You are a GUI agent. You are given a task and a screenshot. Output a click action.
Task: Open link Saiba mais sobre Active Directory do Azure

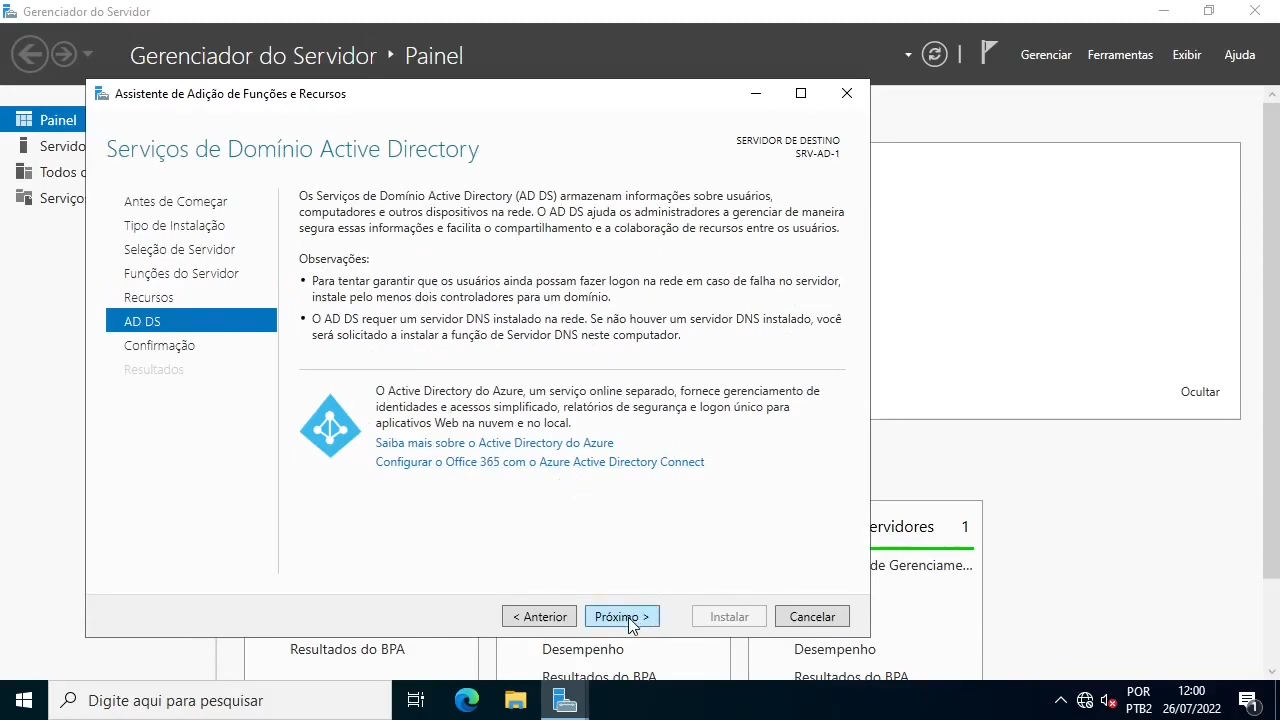(x=494, y=442)
